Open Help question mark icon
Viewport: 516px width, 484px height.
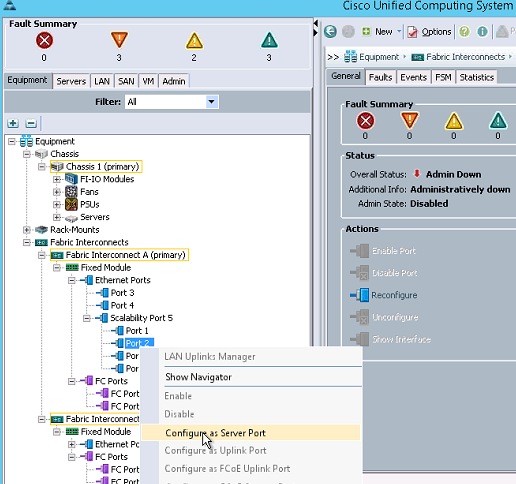pyautogui.click(x=464, y=32)
